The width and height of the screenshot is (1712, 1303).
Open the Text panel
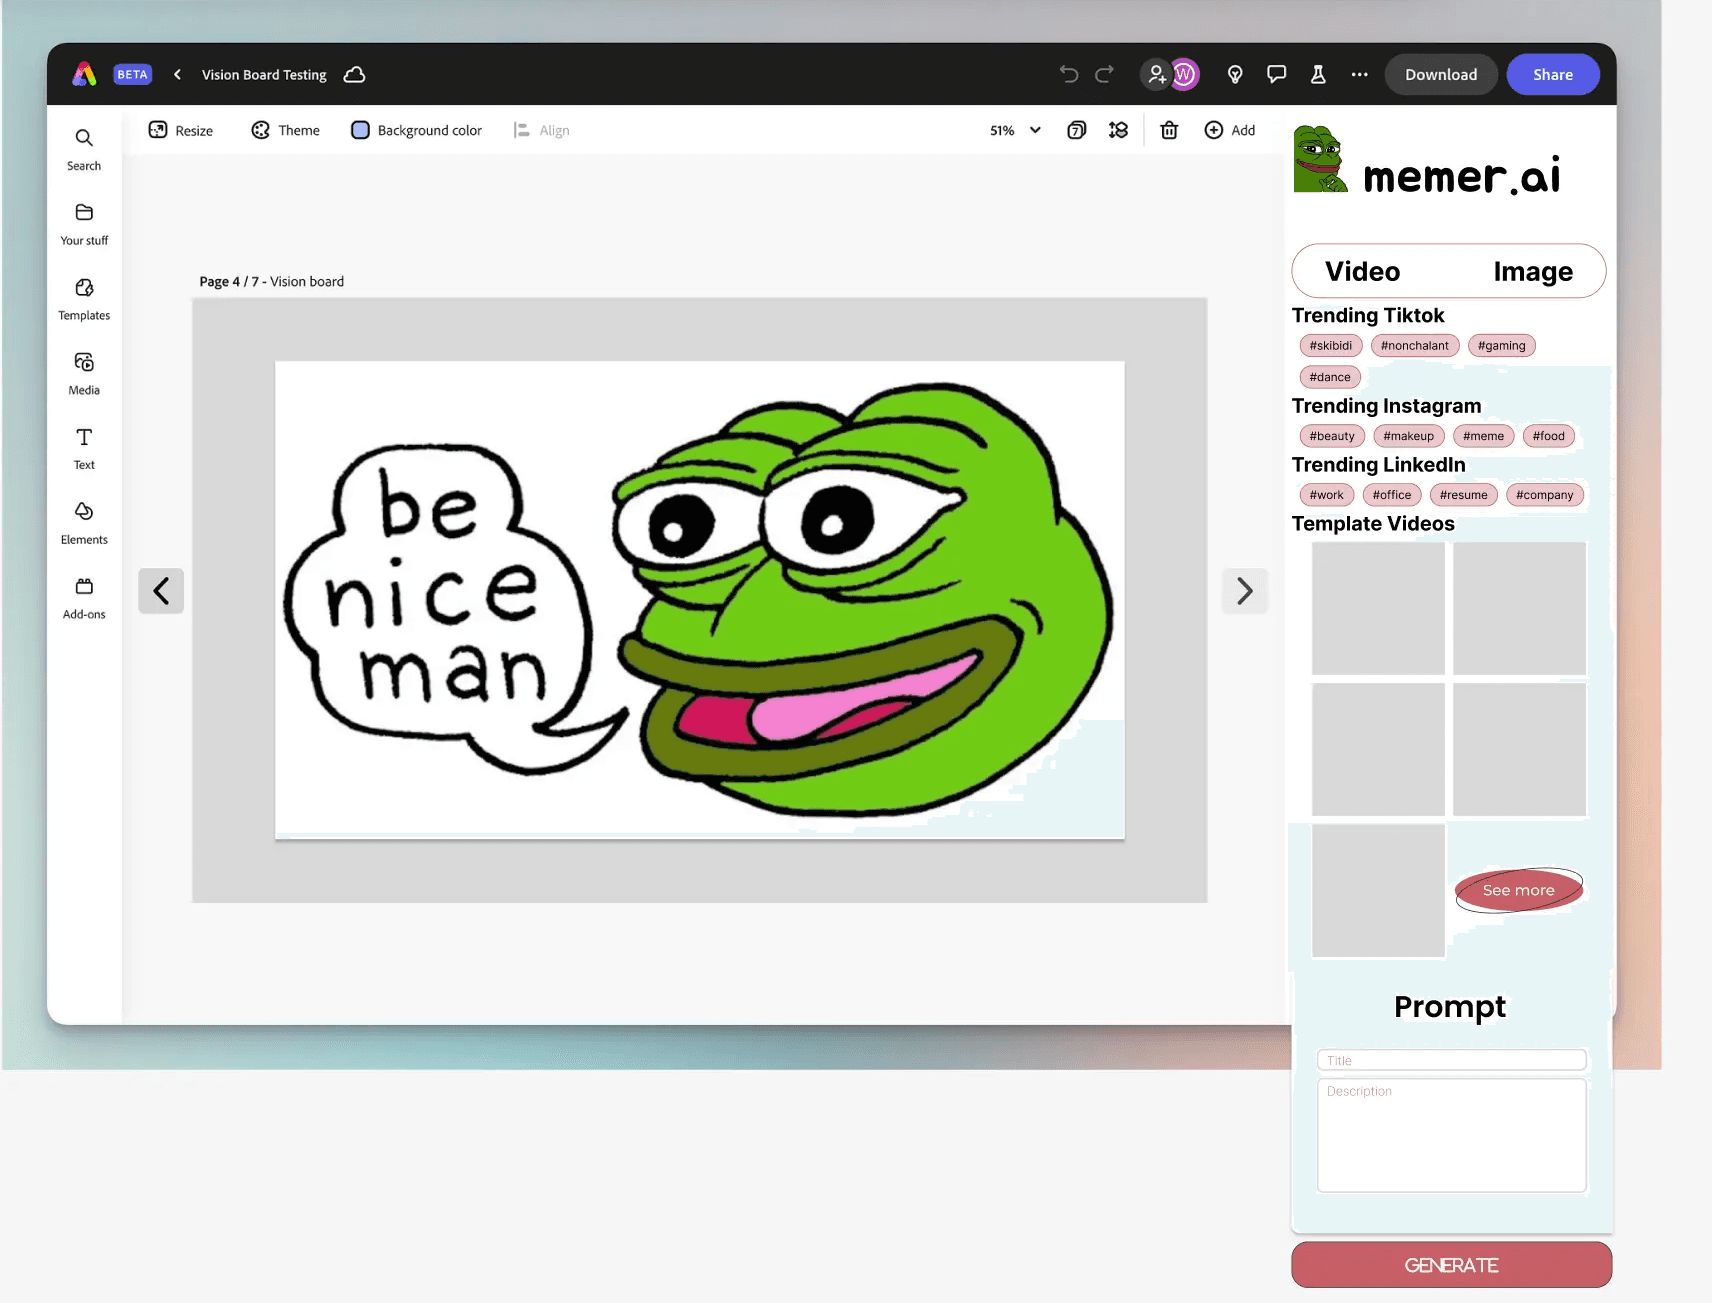[83, 448]
